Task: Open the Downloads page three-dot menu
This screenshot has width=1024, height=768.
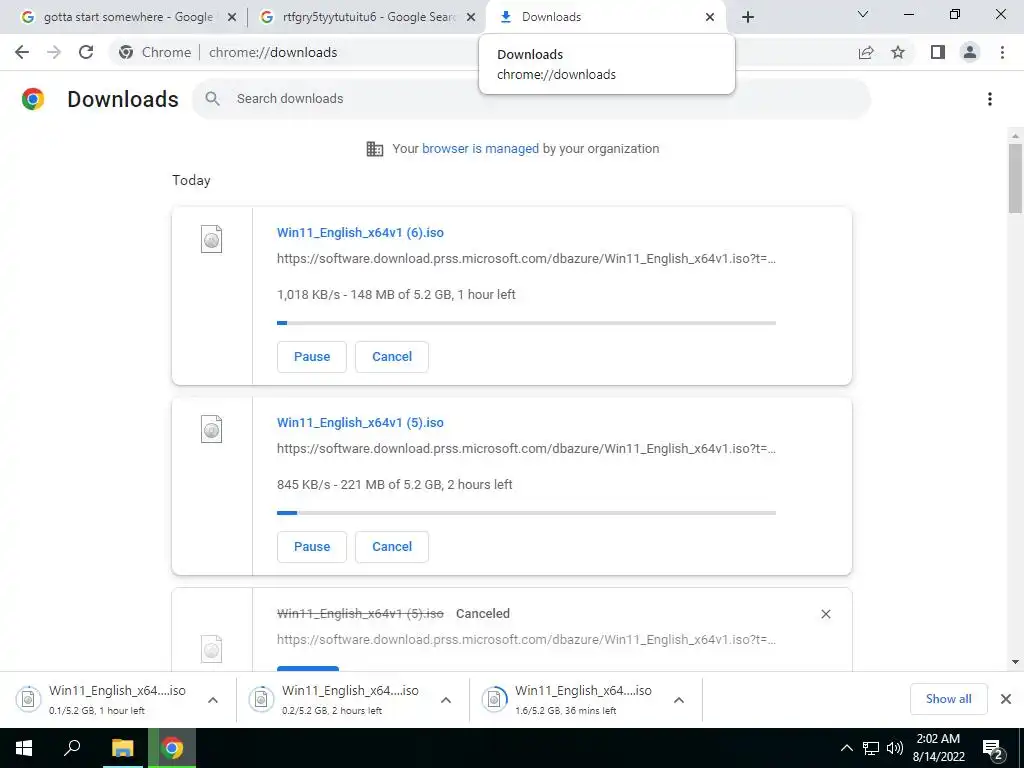Action: point(990,99)
